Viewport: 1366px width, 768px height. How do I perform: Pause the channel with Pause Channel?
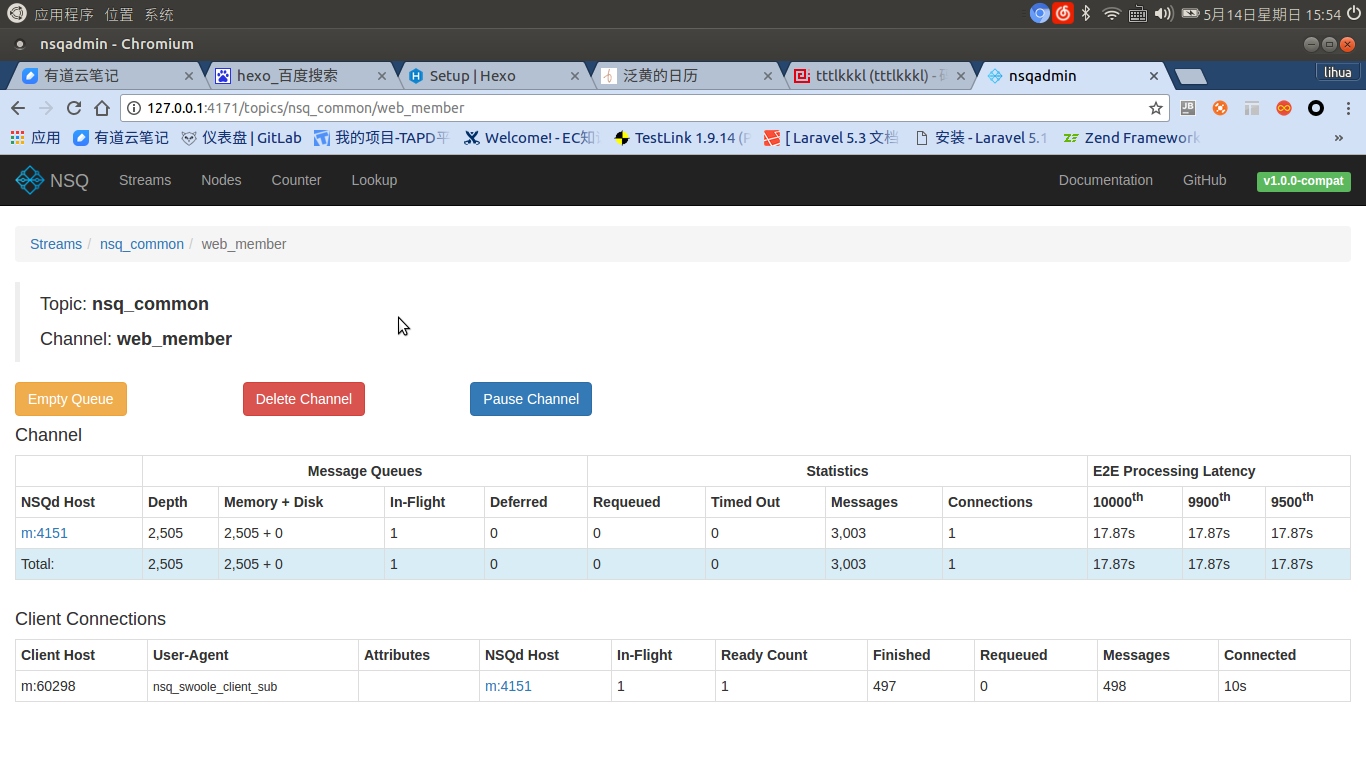pyautogui.click(x=531, y=399)
